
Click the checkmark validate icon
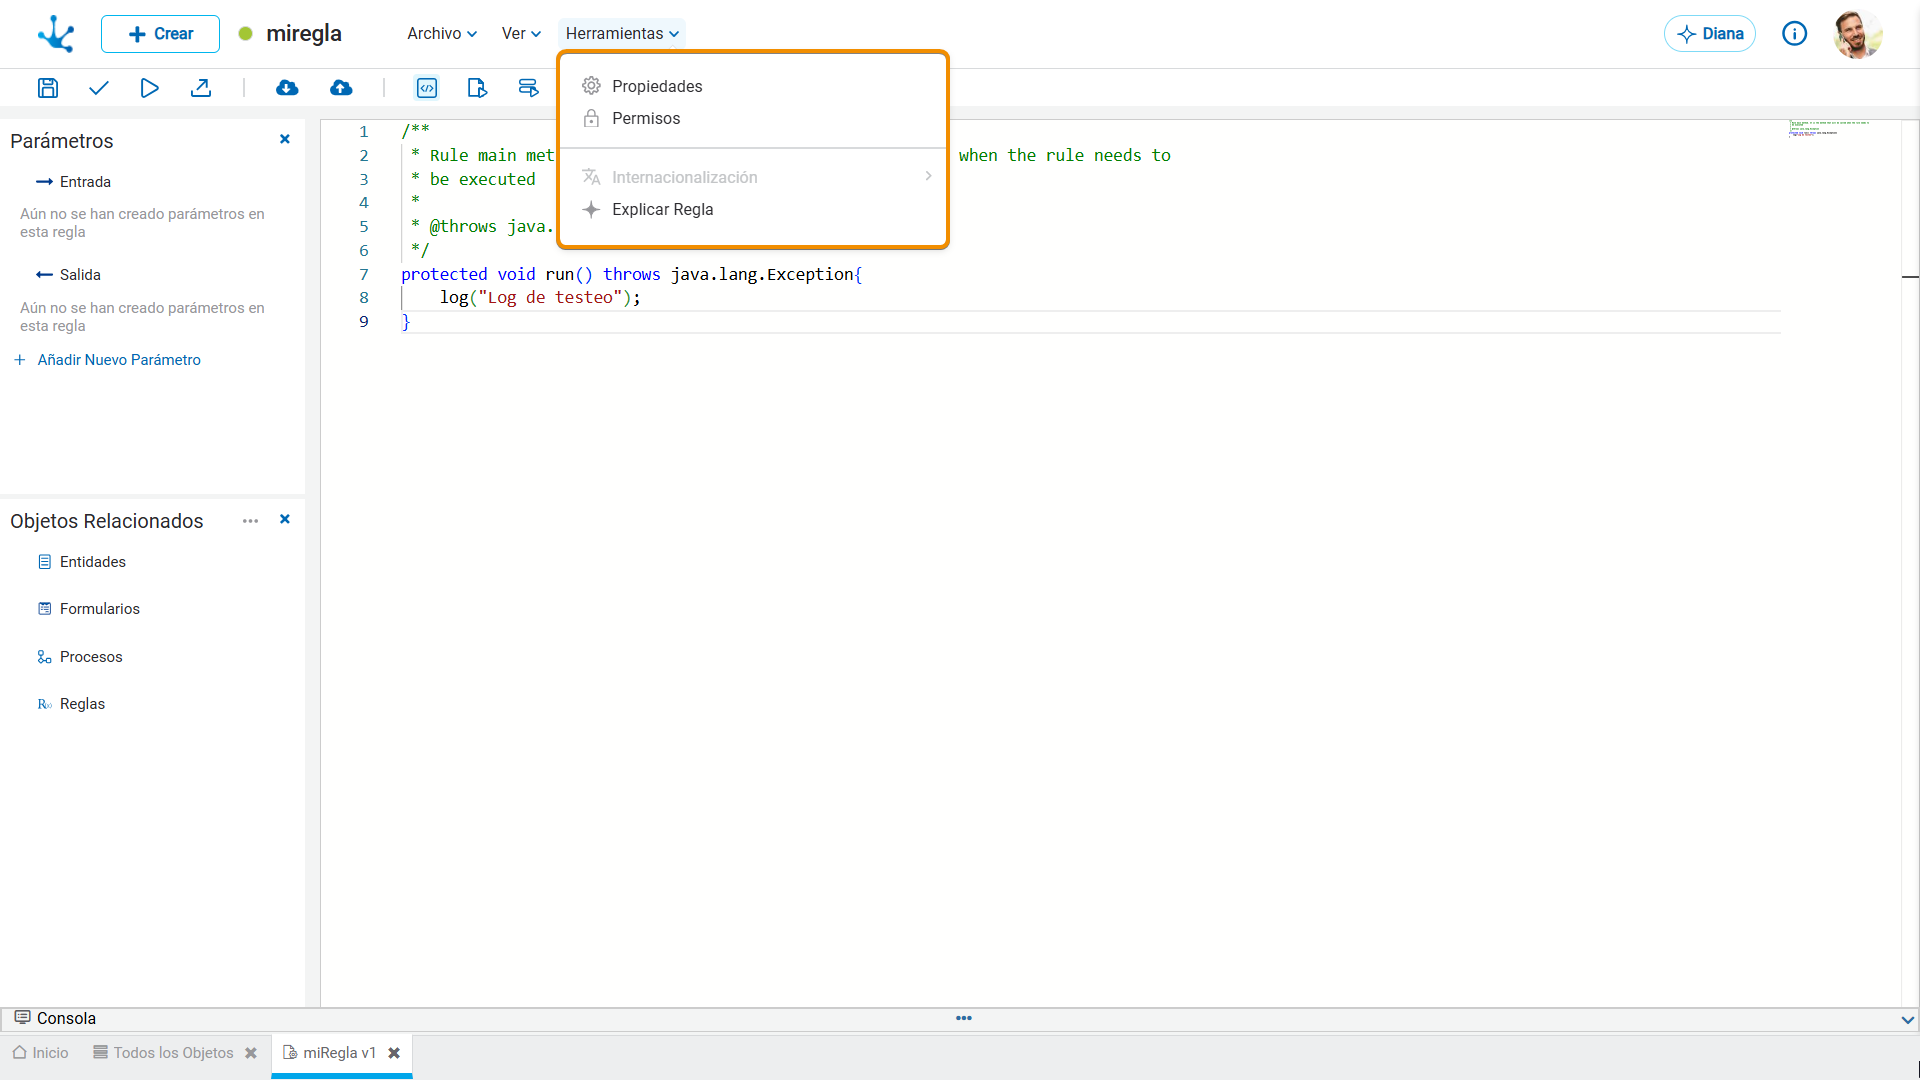pyautogui.click(x=98, y=88)
